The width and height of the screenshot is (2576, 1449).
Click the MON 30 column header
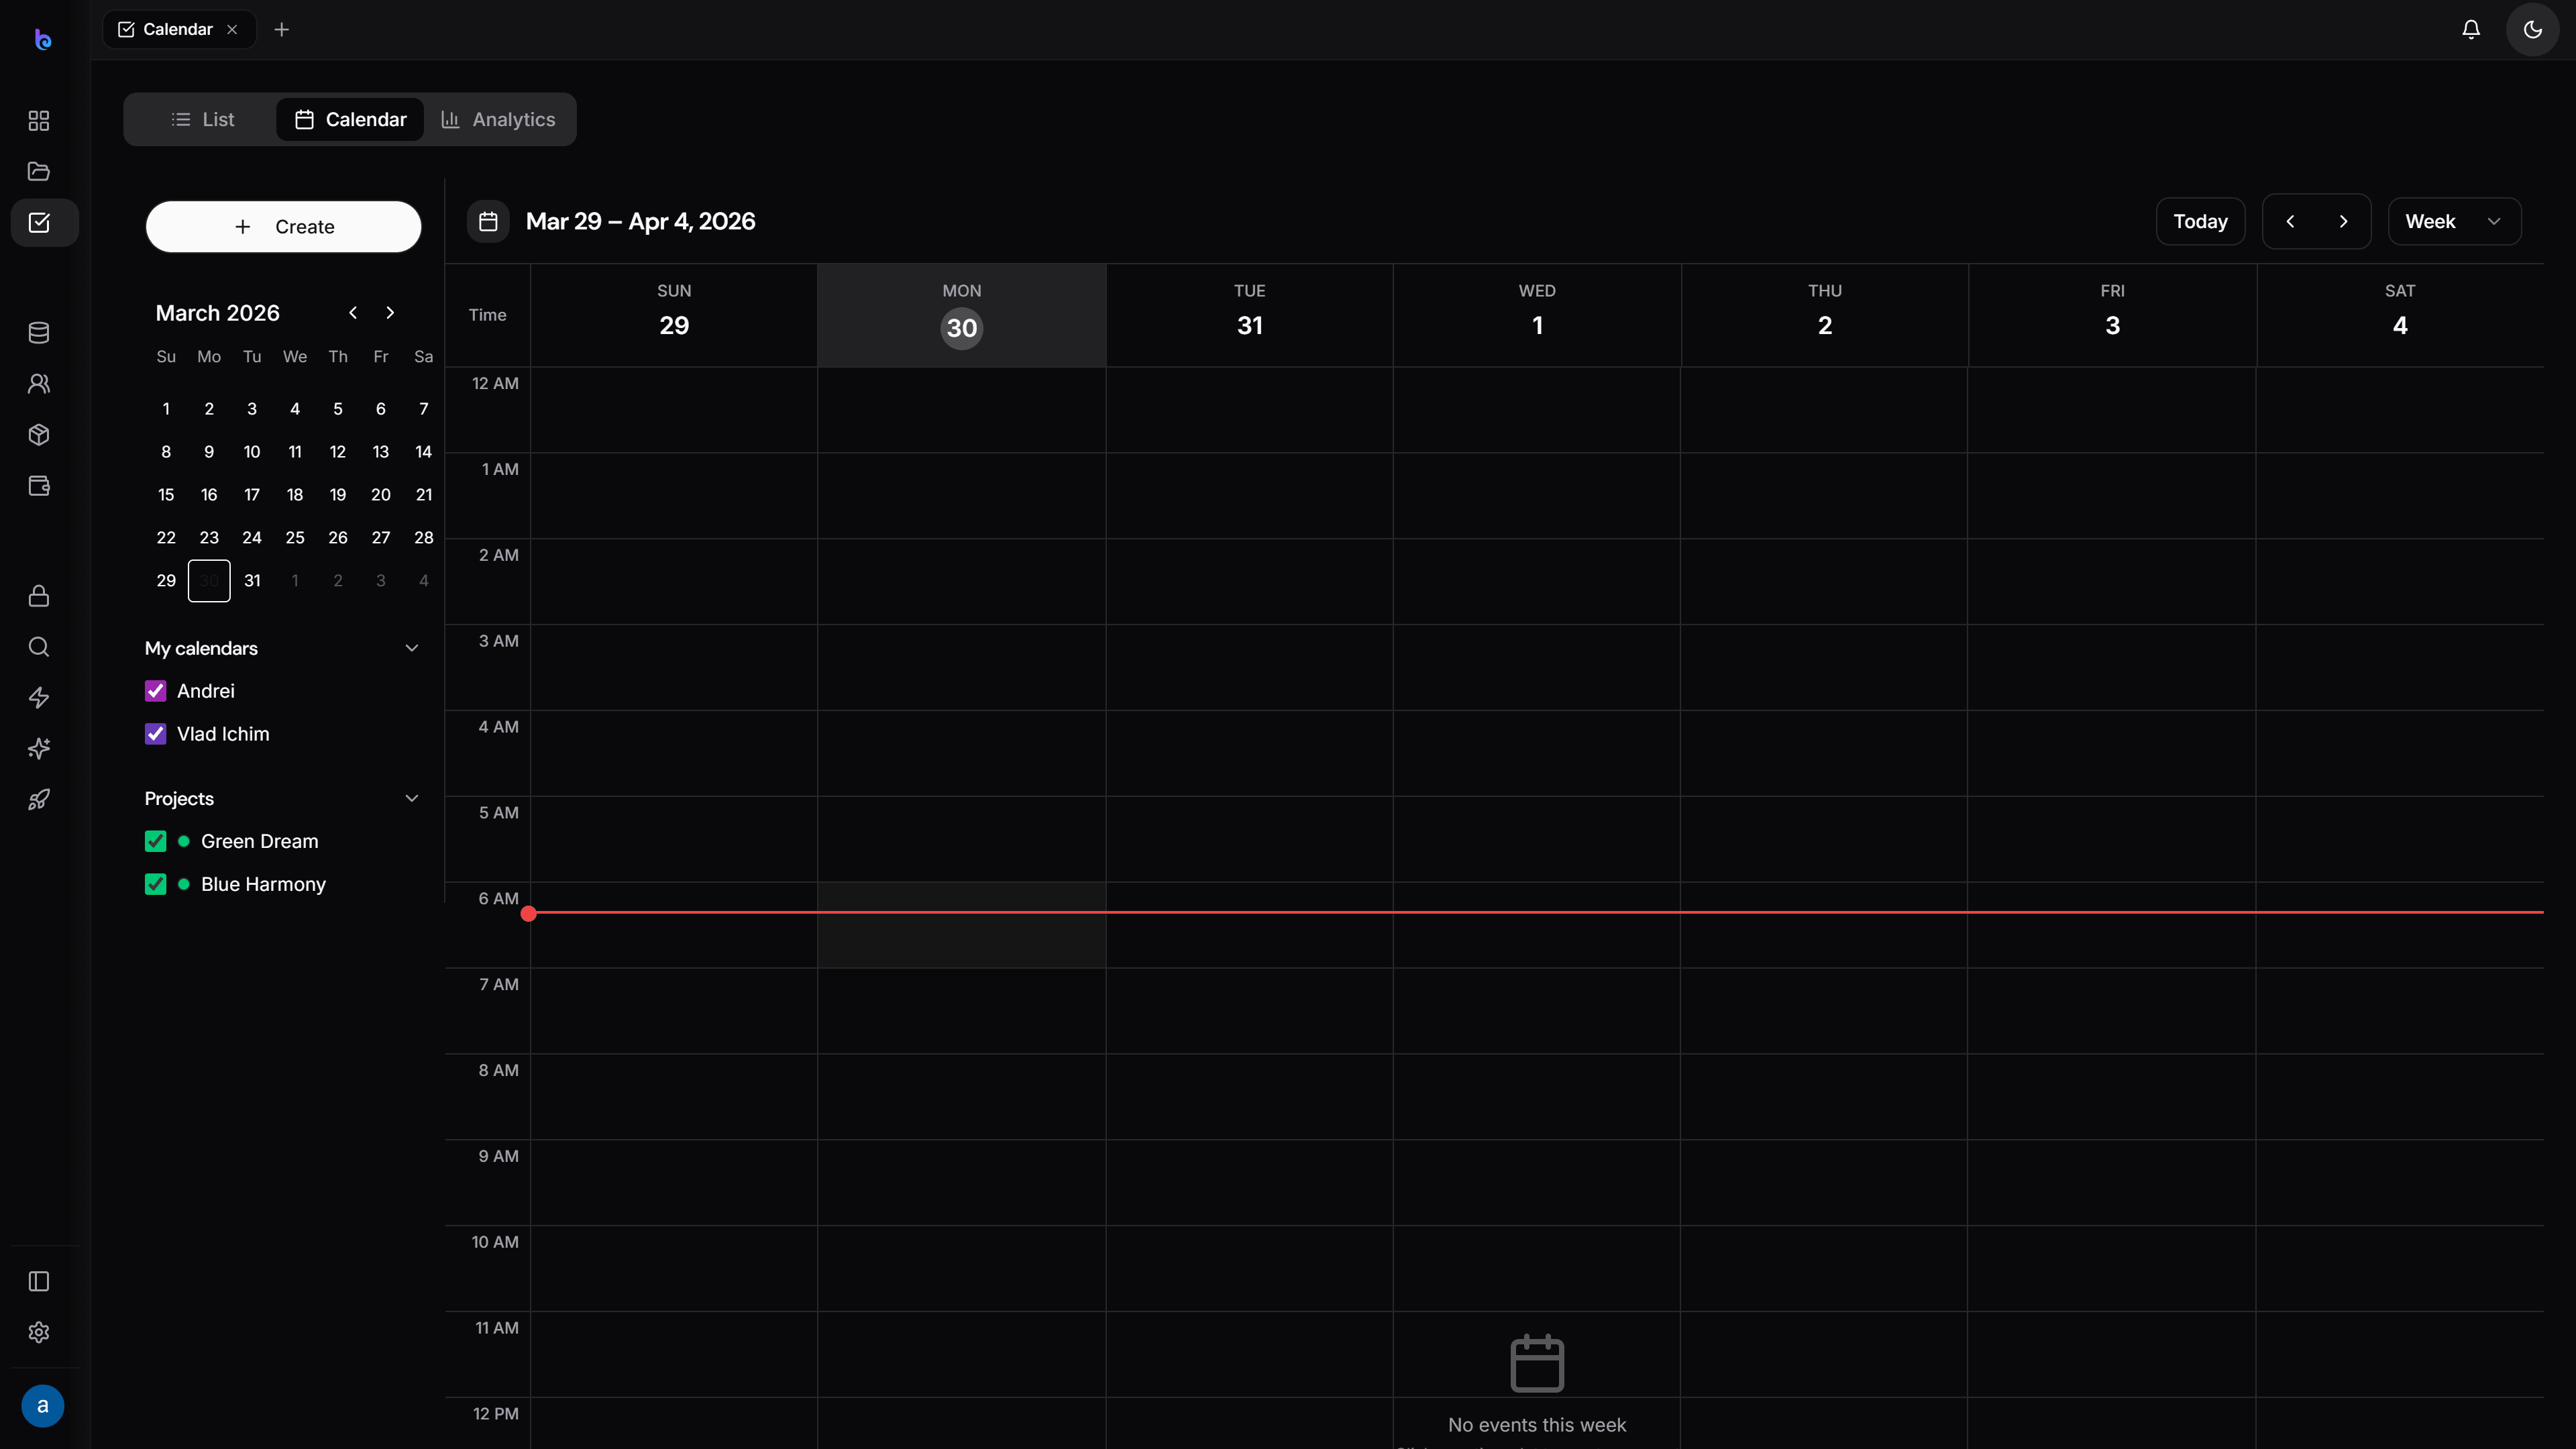962,315
